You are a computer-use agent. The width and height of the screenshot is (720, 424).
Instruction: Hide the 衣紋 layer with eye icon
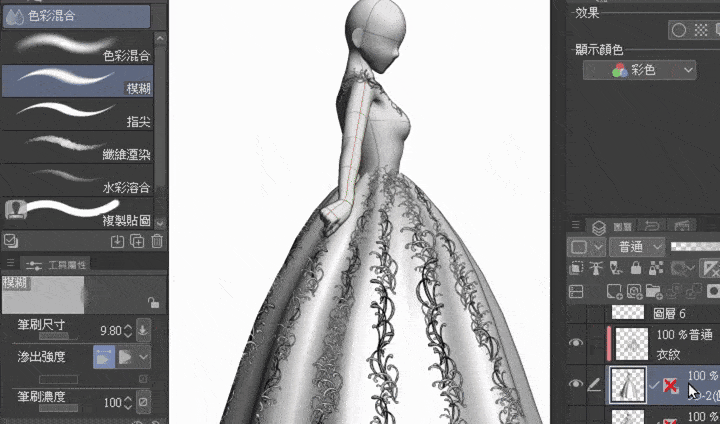coord(576,342)
